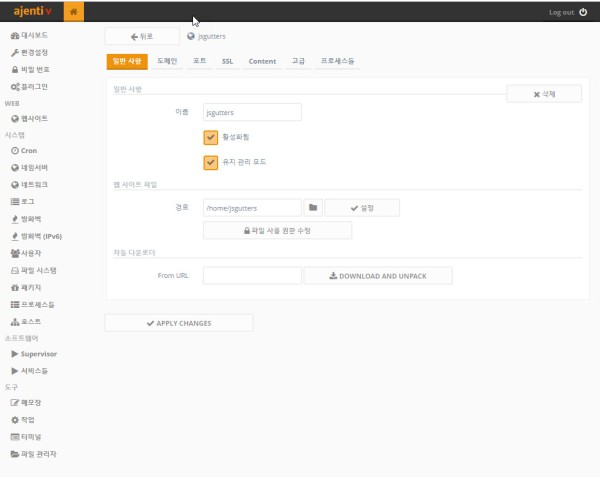Open 서비스들 (Services) sidebar item
The width and height of the screenshot is (600, 477).
[29, 371]
